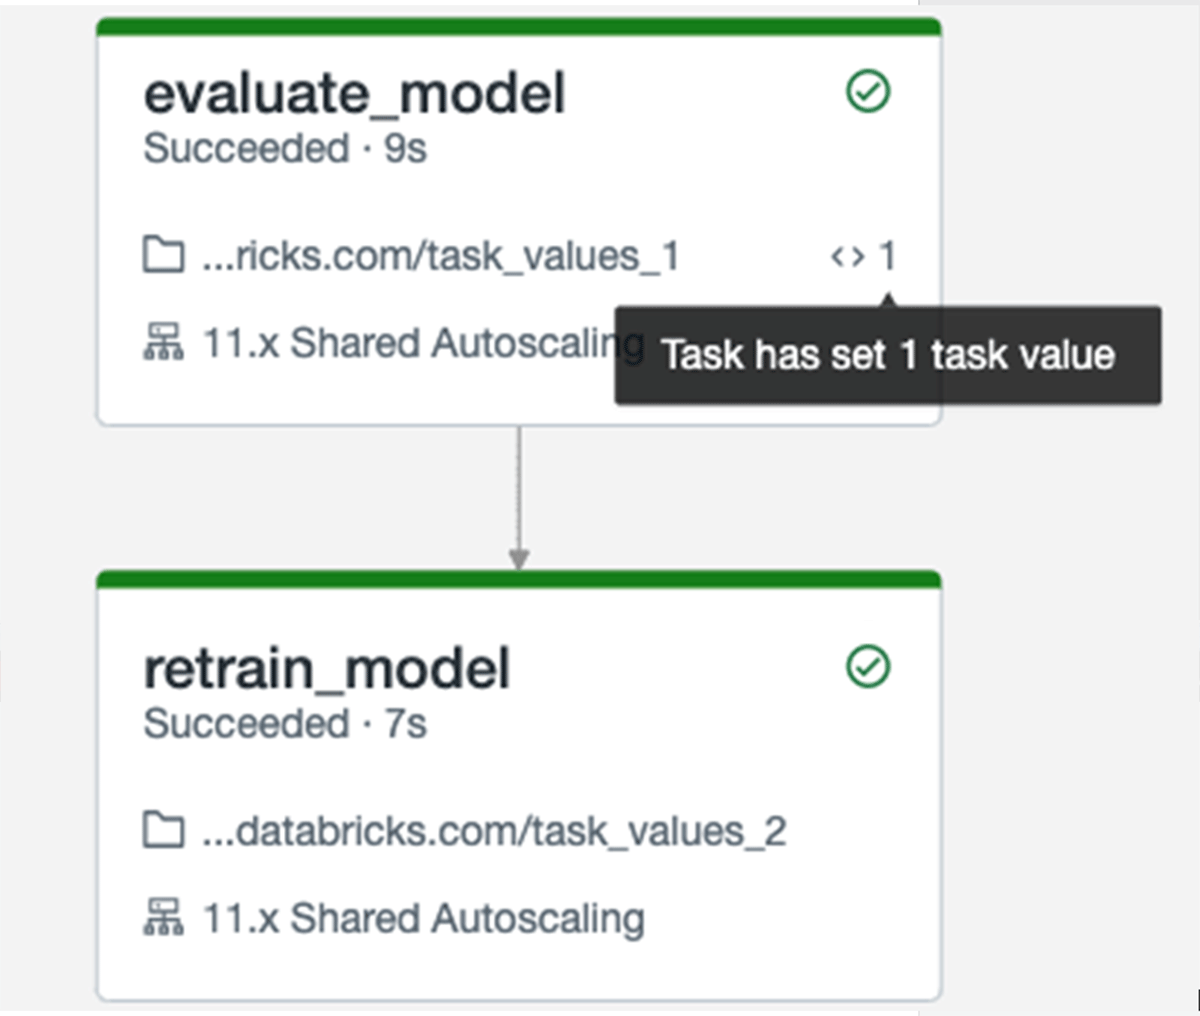Open the ...ricks.com/task_values_1 notebook path
Image resolution: width=1200 pixels, height=1016 pixels.
(x=440, y=256)
